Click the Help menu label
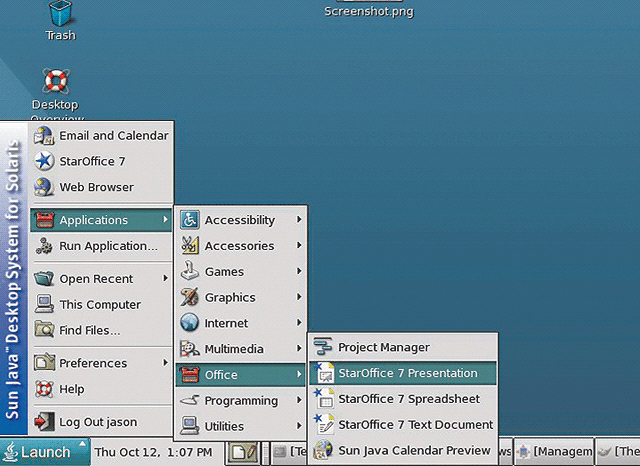640x466 pixels. [72, 389]
